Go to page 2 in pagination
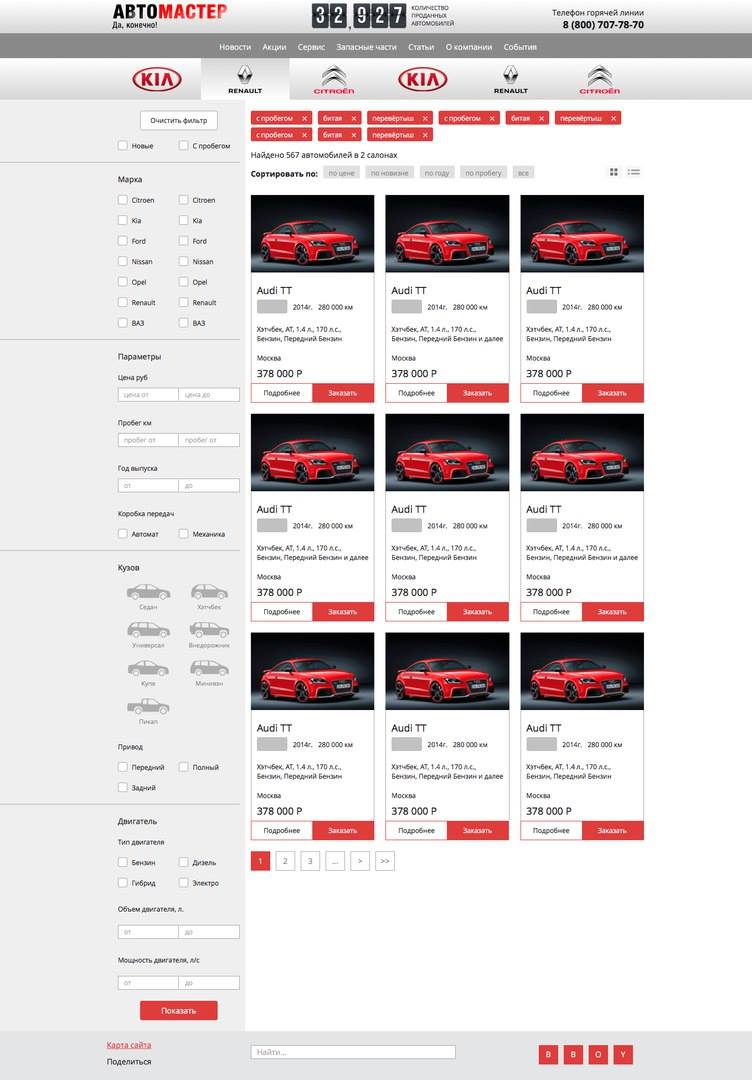The width and height of the screenshot is (752, 1080). (285, 861)
